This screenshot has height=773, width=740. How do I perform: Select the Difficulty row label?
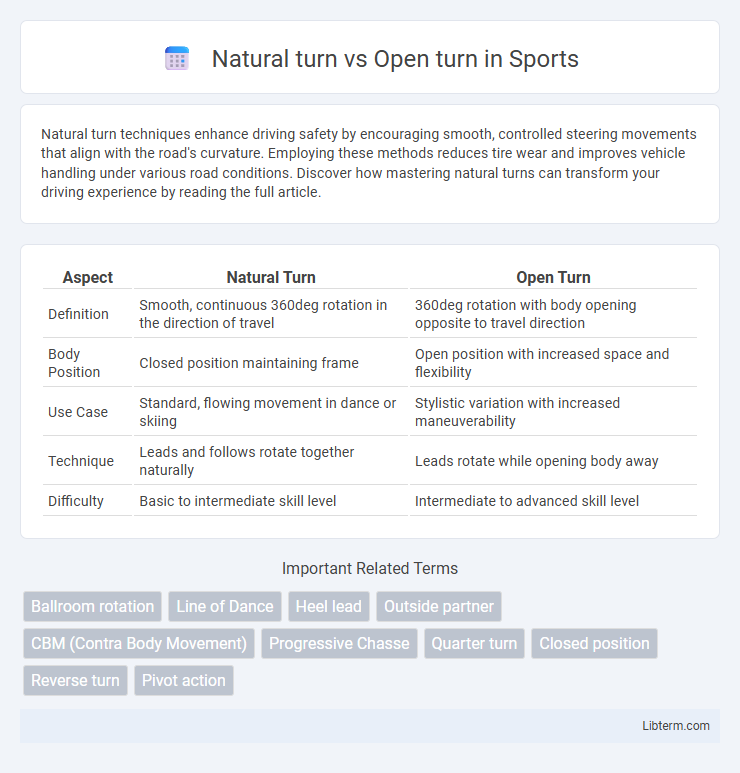click(76, 501)
